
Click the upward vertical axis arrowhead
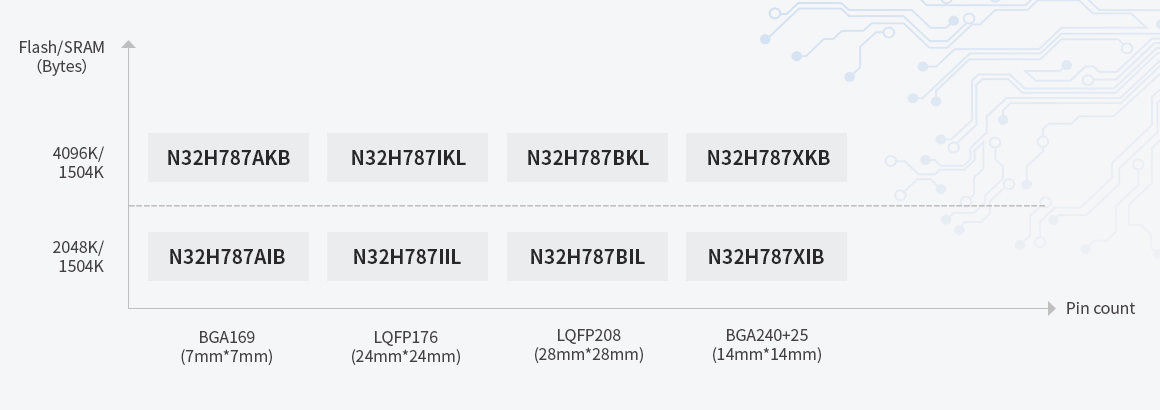pos(129,44)
